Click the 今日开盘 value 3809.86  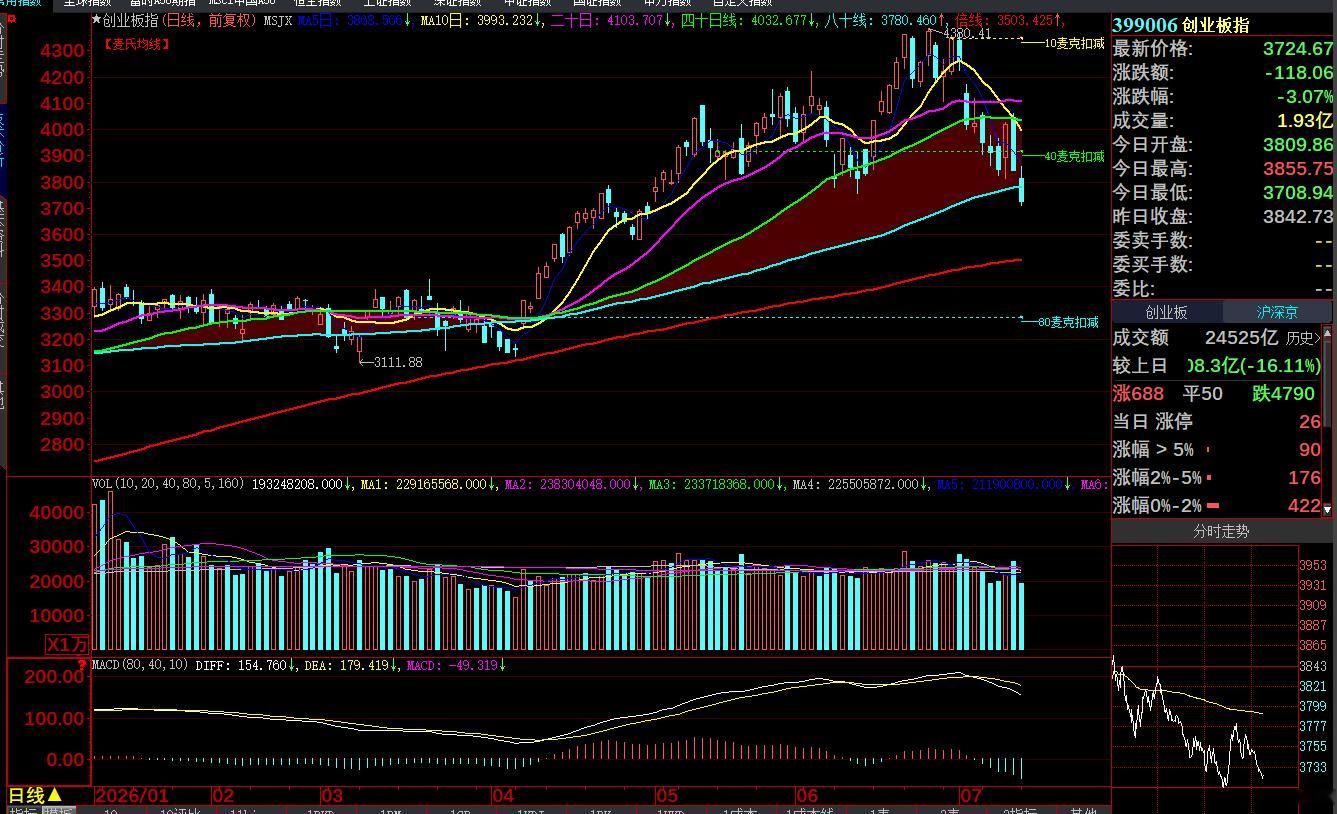[1298, 145]
